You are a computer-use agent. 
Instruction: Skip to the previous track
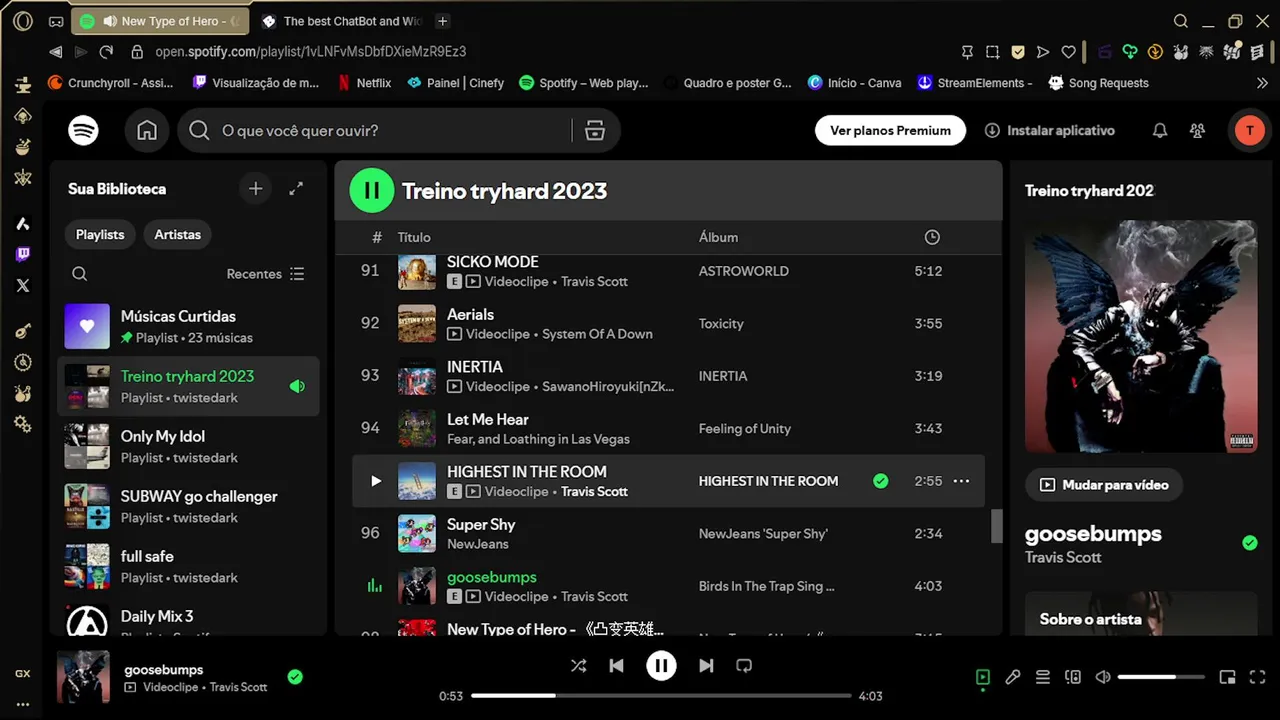click(x=616, y=666)
